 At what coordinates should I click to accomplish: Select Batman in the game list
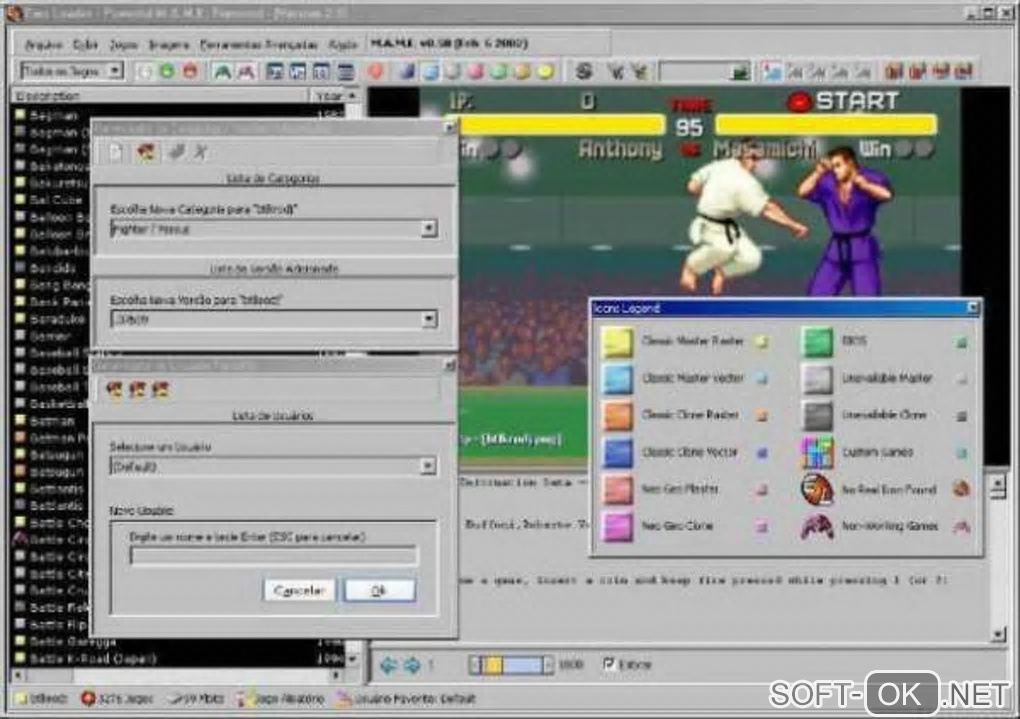52,421
